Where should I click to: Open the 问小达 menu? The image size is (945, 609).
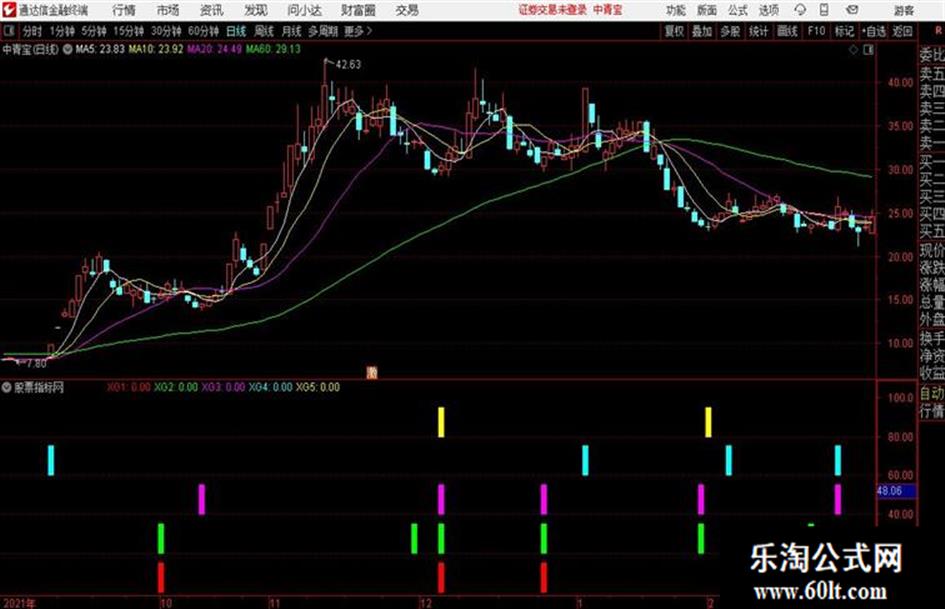(x=304, y=10)
